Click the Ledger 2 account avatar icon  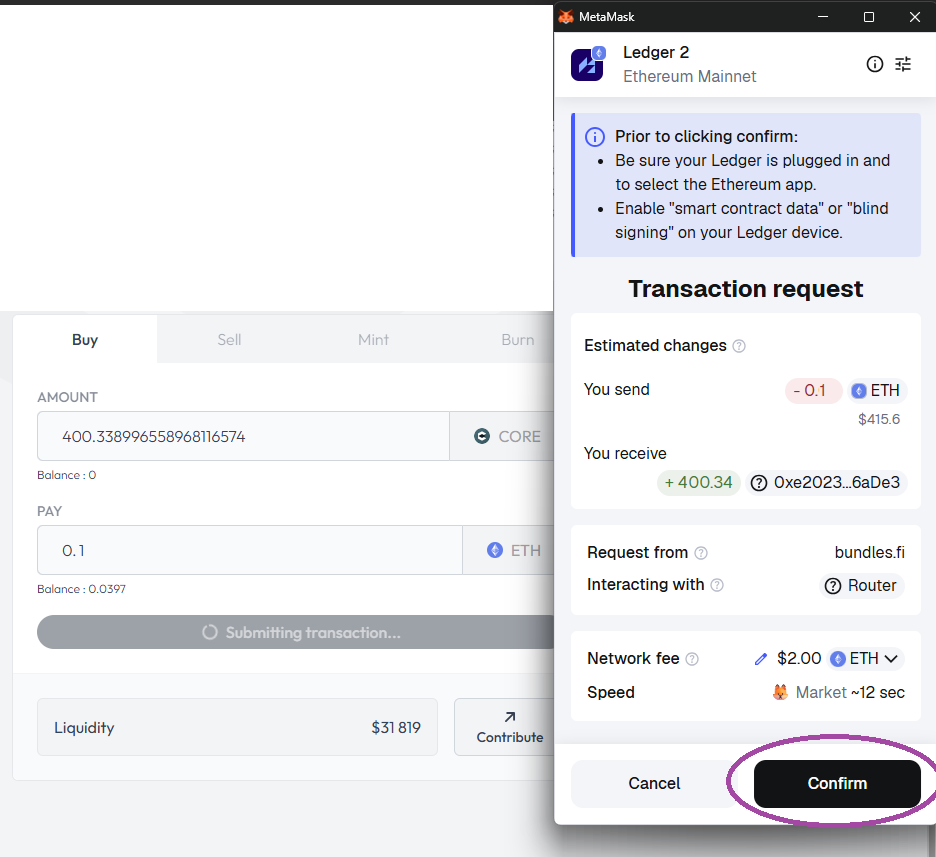pyautogui.click(x=588, y=64)
